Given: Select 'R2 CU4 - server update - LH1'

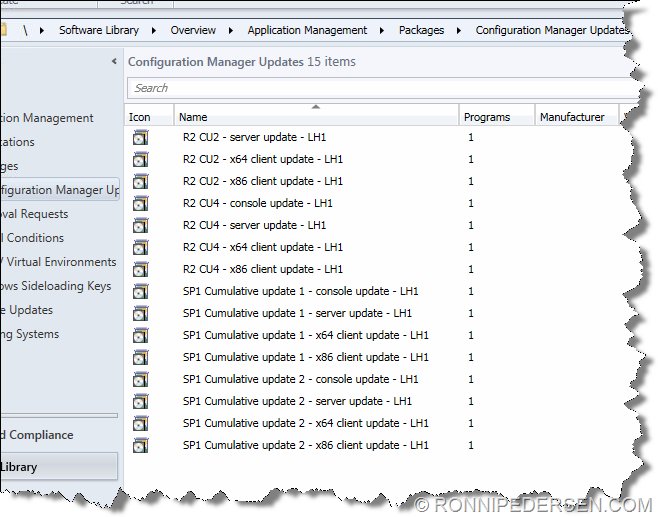Looking at the screenshot, I should click(254, 225).
